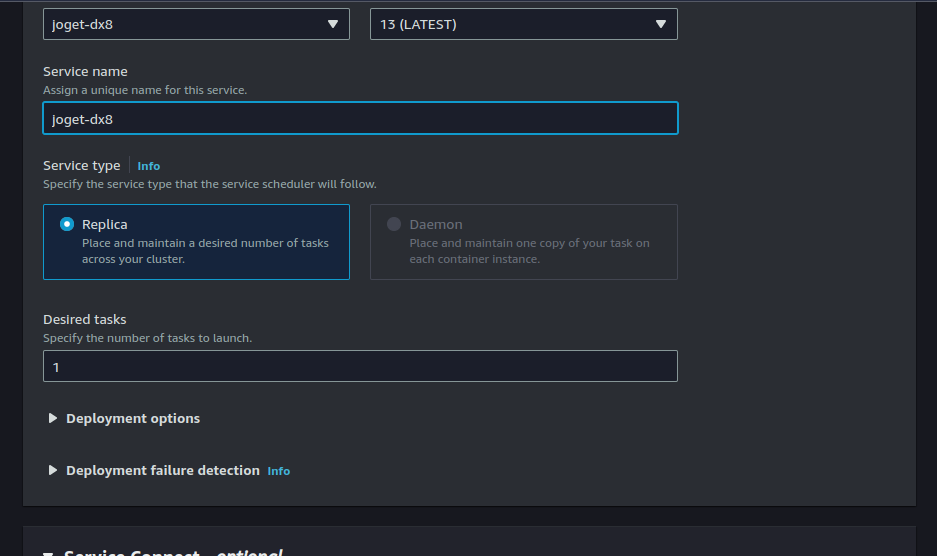Open Info link next to Service type
Image resolution: width=937 pixels, height=556 pixels.
(148, 166)
